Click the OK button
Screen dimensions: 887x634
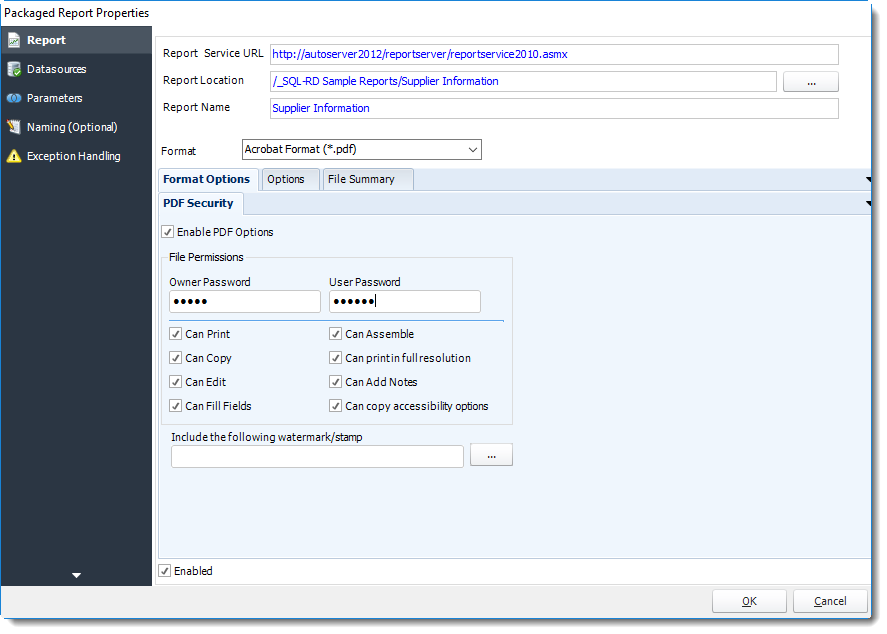(749, 601)
